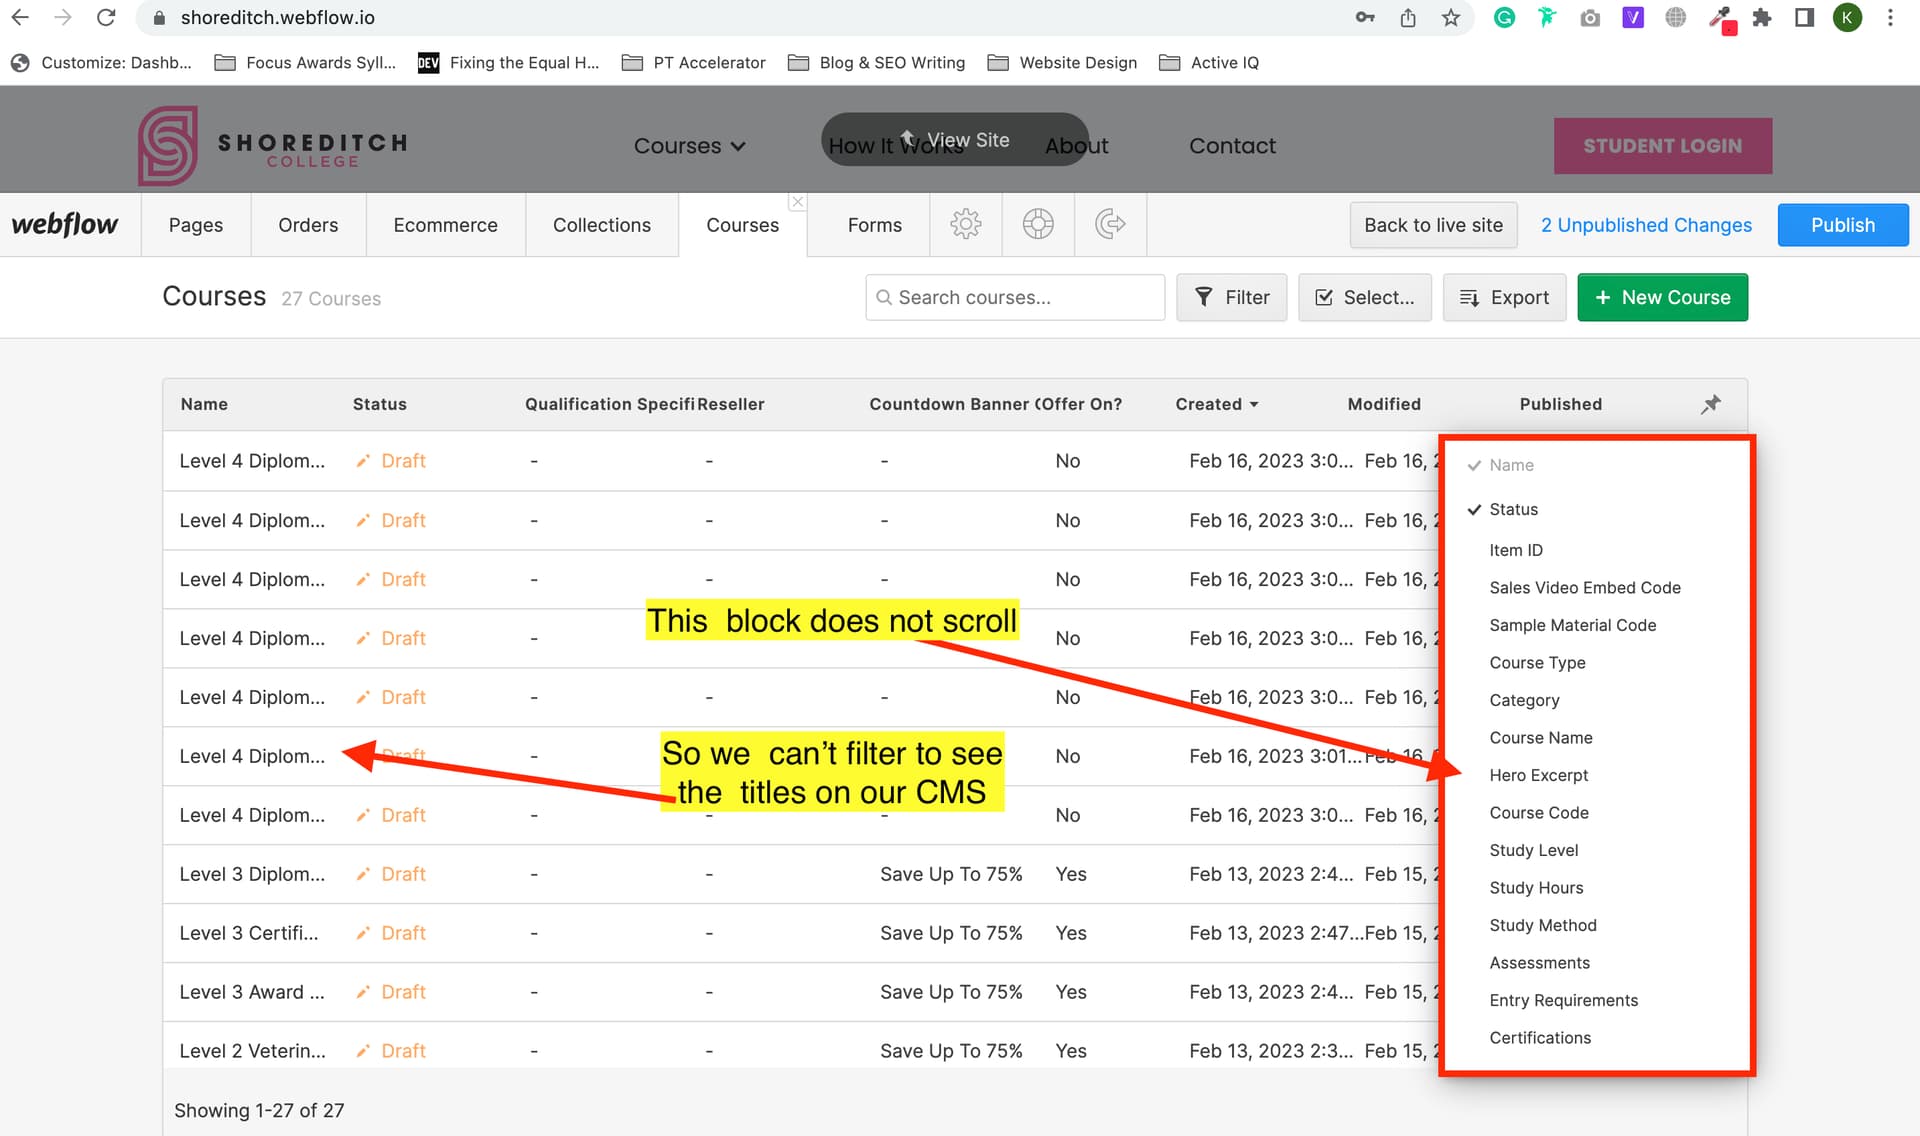Enable the Course Name column
The height and width of the screenshot is (1136, 1920).
click(x=1540, y=738)
